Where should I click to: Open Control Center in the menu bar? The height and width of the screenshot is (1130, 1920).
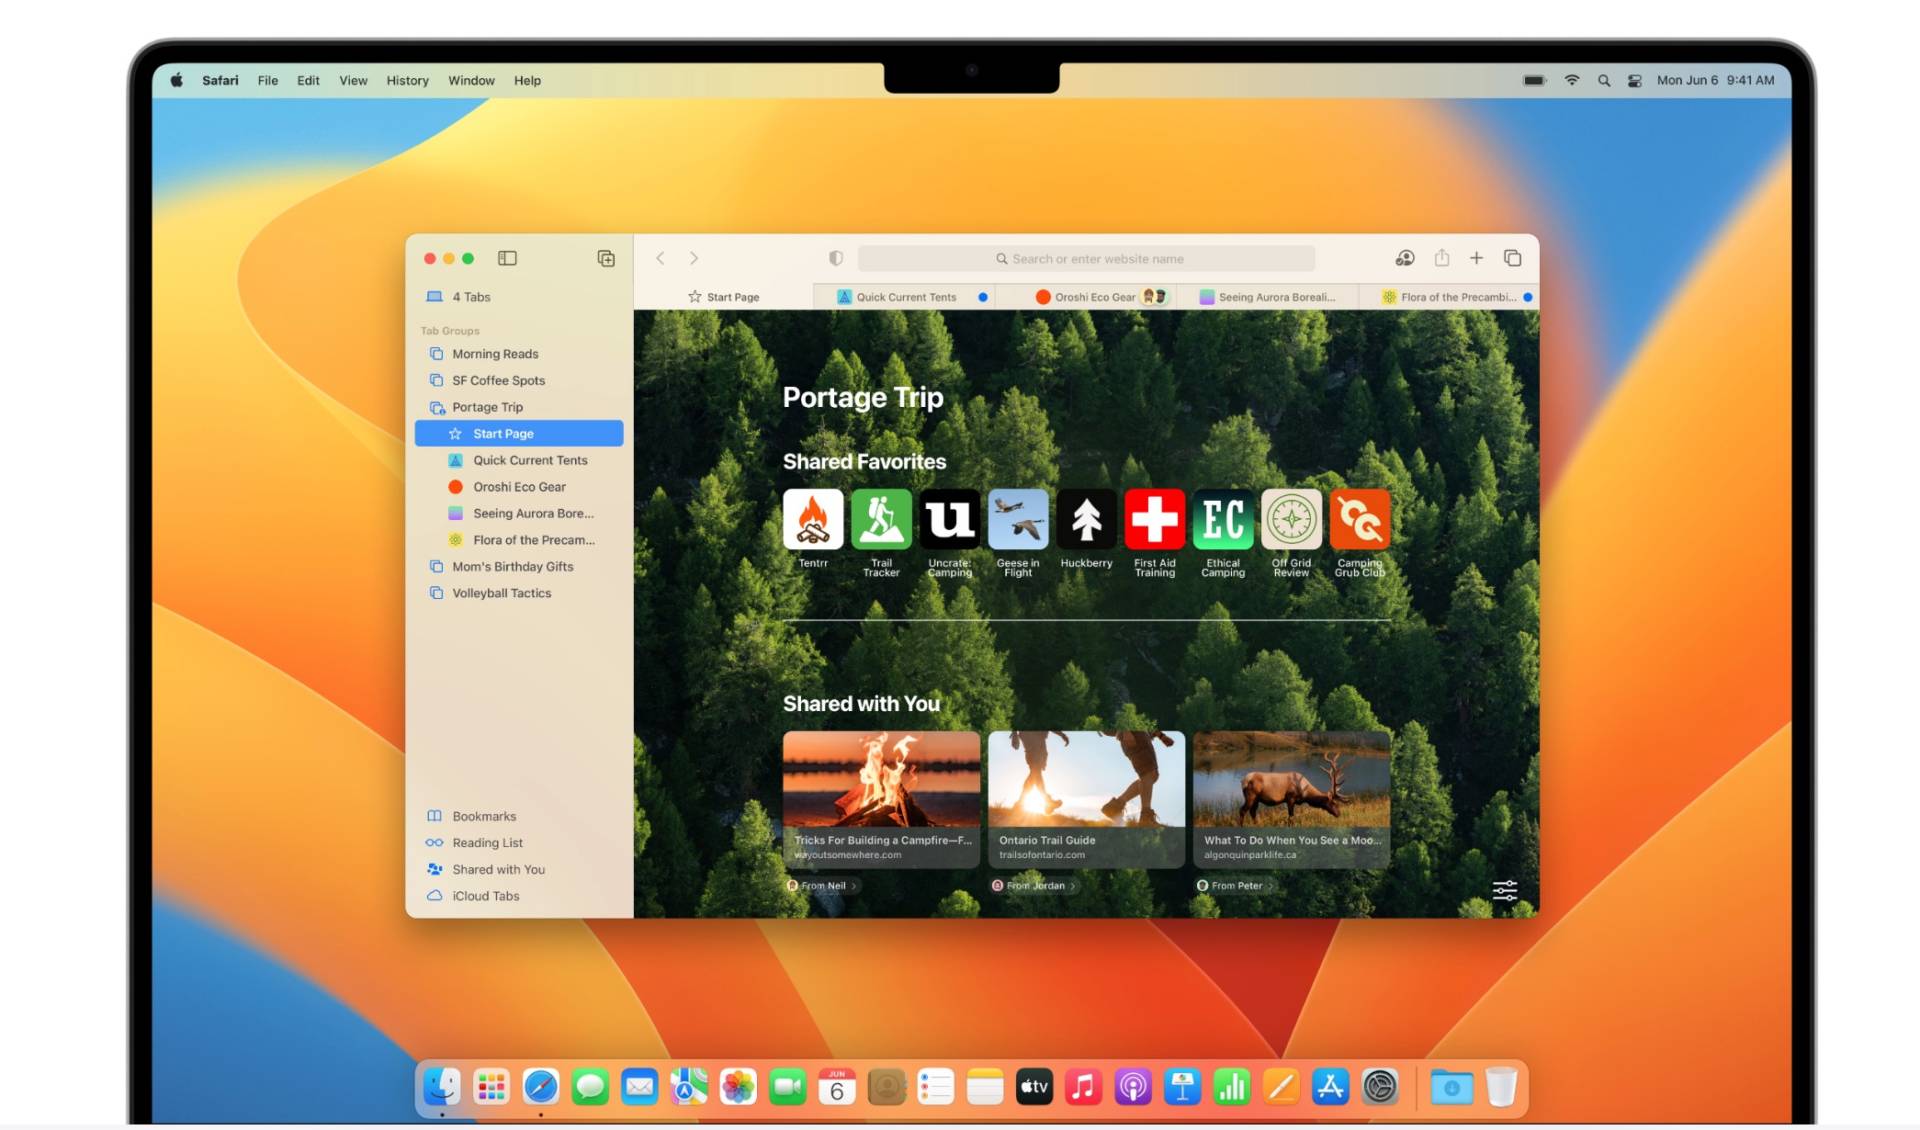tap(1634, 80)
